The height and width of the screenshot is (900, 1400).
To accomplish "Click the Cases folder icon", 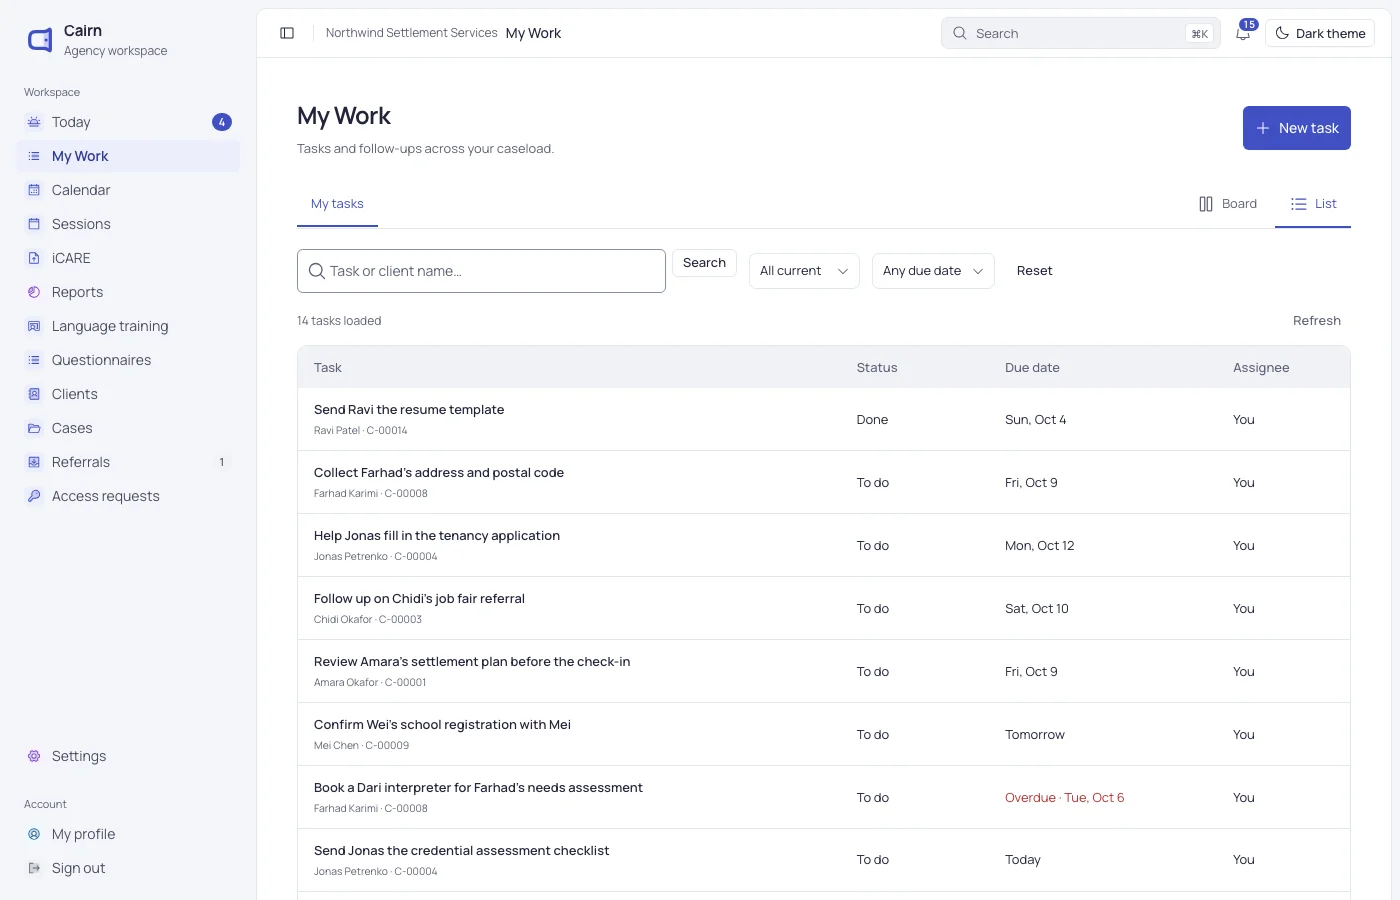I will click(x=34, y=428).
